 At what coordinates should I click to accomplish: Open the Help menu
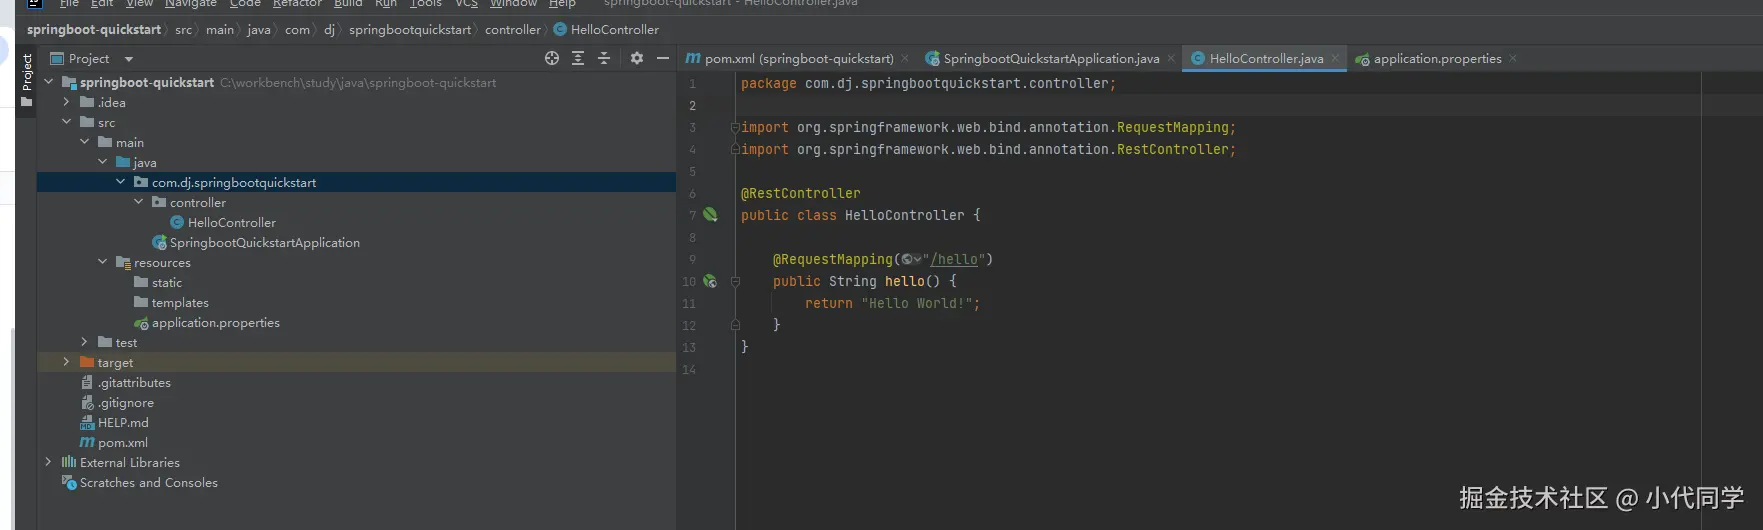562,4
